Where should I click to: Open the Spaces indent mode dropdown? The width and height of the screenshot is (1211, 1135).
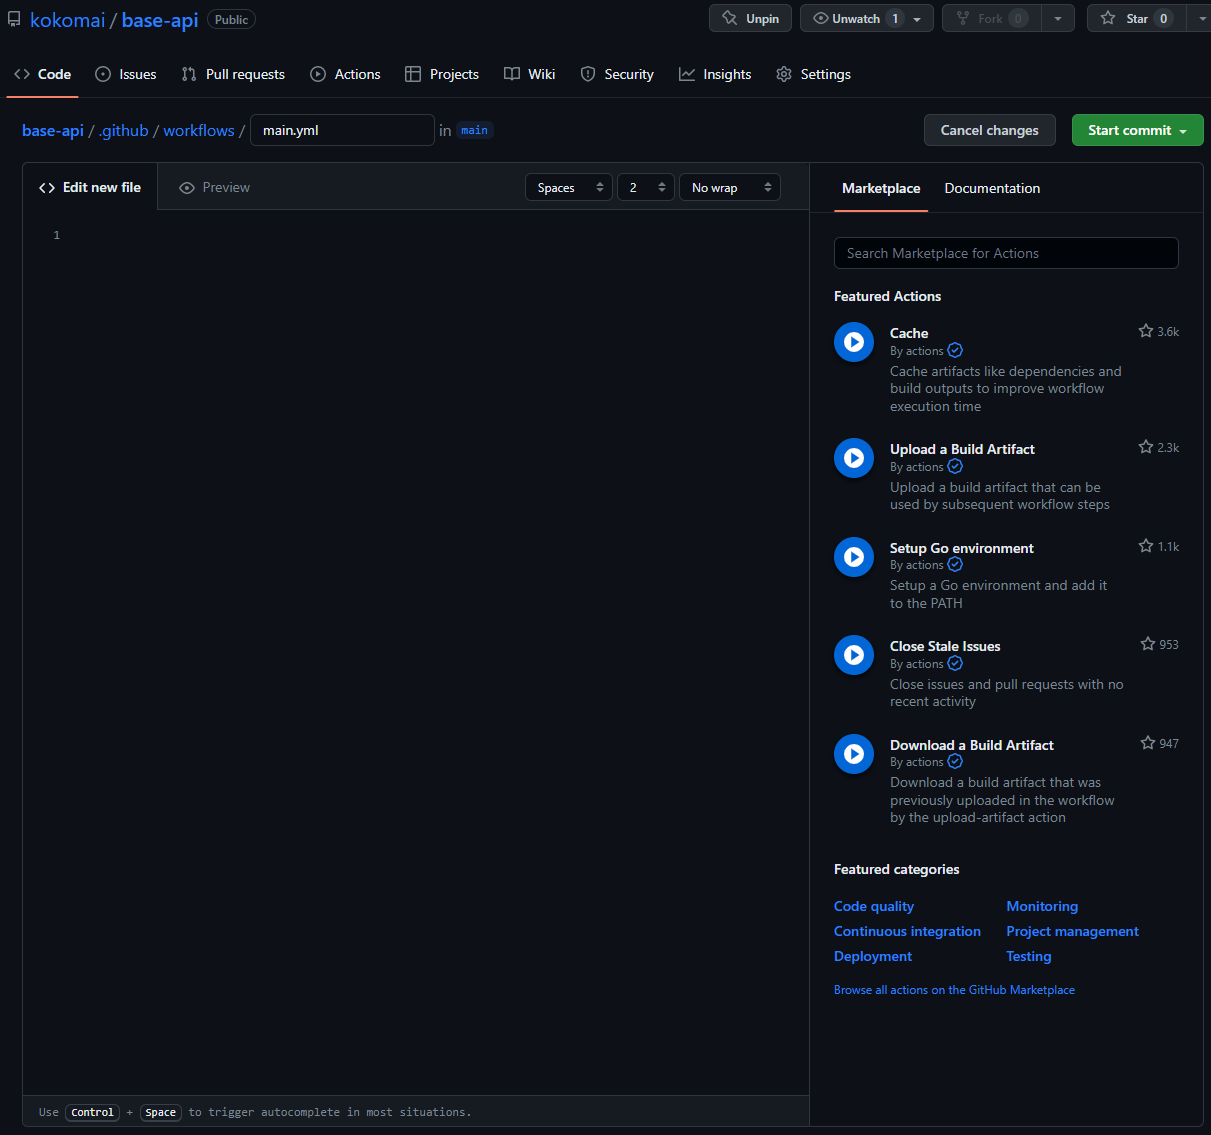(568, 187)
